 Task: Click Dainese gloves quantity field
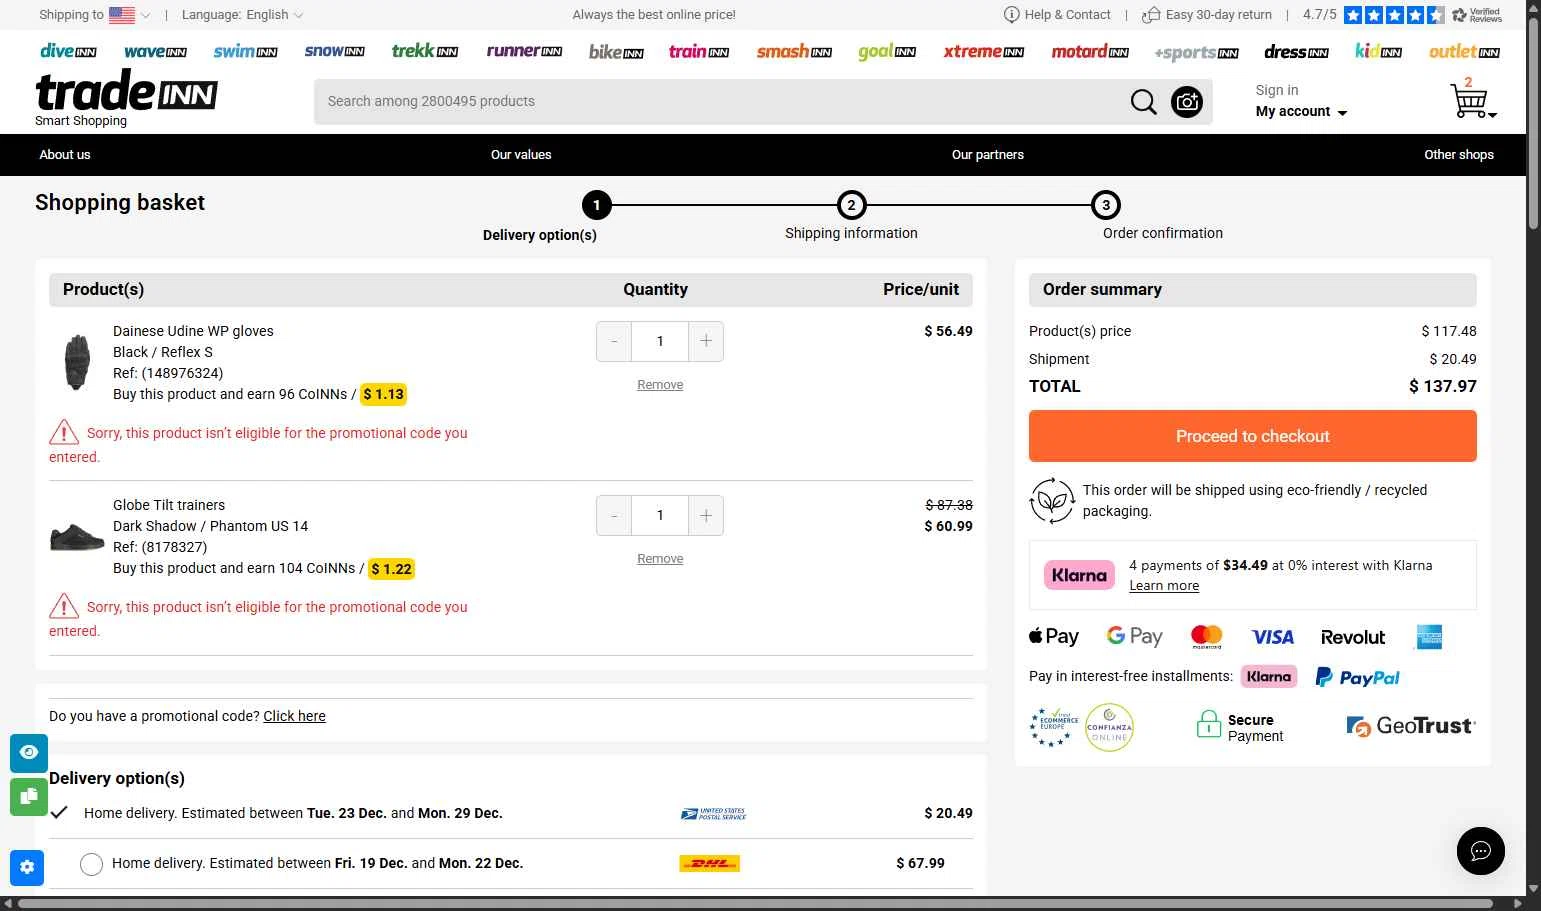coord(660,341)
